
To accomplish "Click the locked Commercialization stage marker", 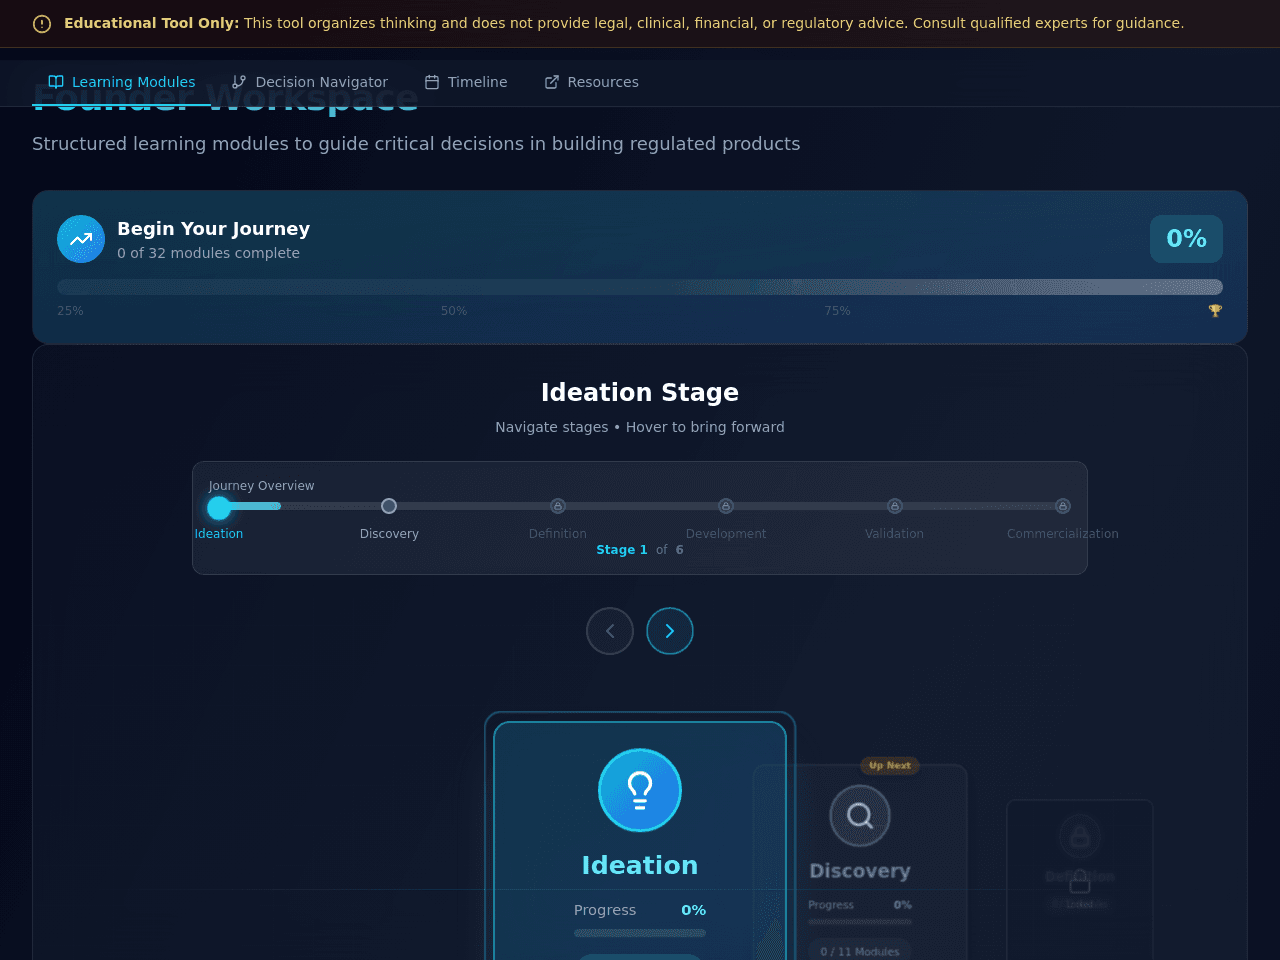I will tap(1063, 506).
